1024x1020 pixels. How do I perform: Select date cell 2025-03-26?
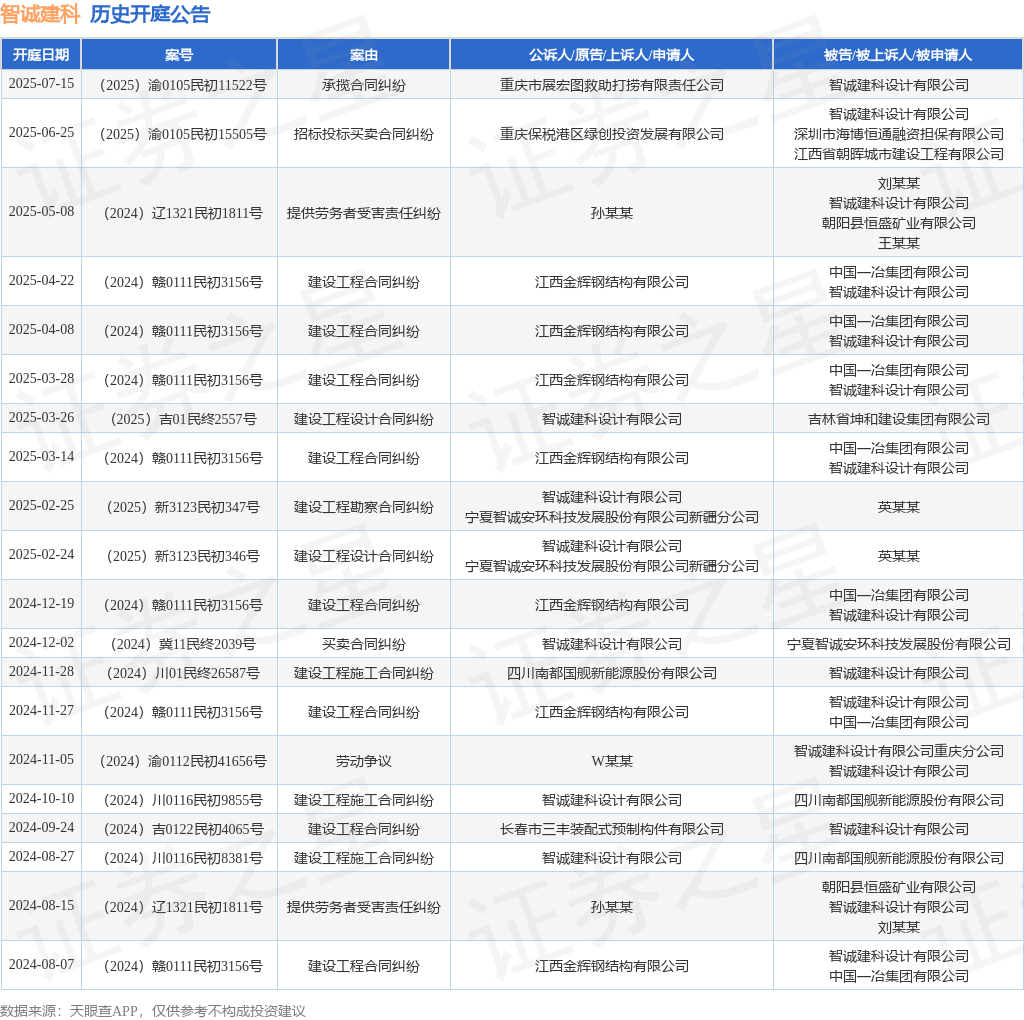point(41,418)
